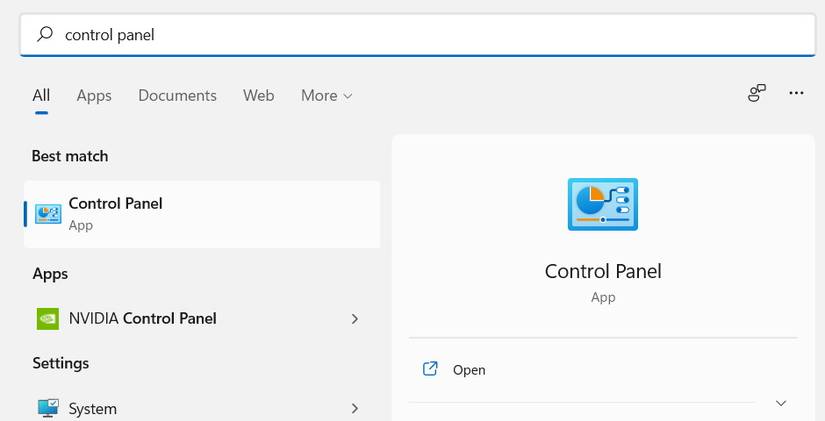
Task: Click the large Control Panel preview icon
Action: pos(603,205)
